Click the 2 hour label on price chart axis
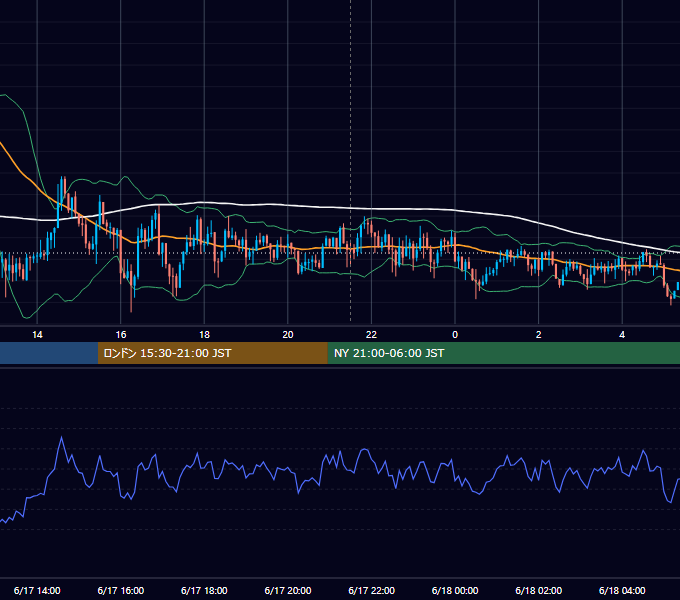680x600 pixels. 539,335
